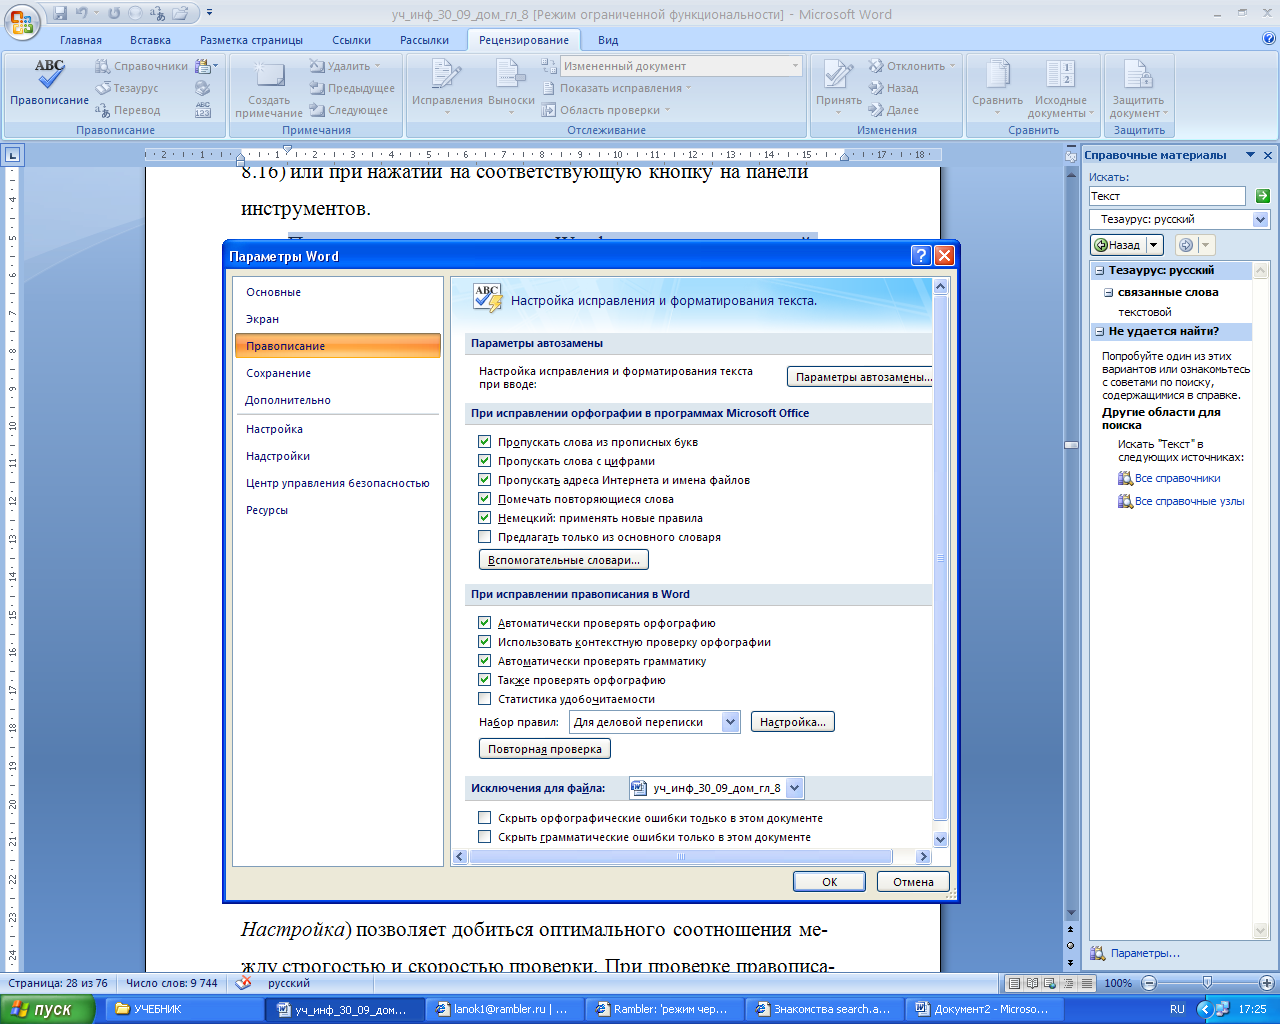Click Назад previous change in ribbon
Screen dimensions: 1280x1024
point(893,88)
